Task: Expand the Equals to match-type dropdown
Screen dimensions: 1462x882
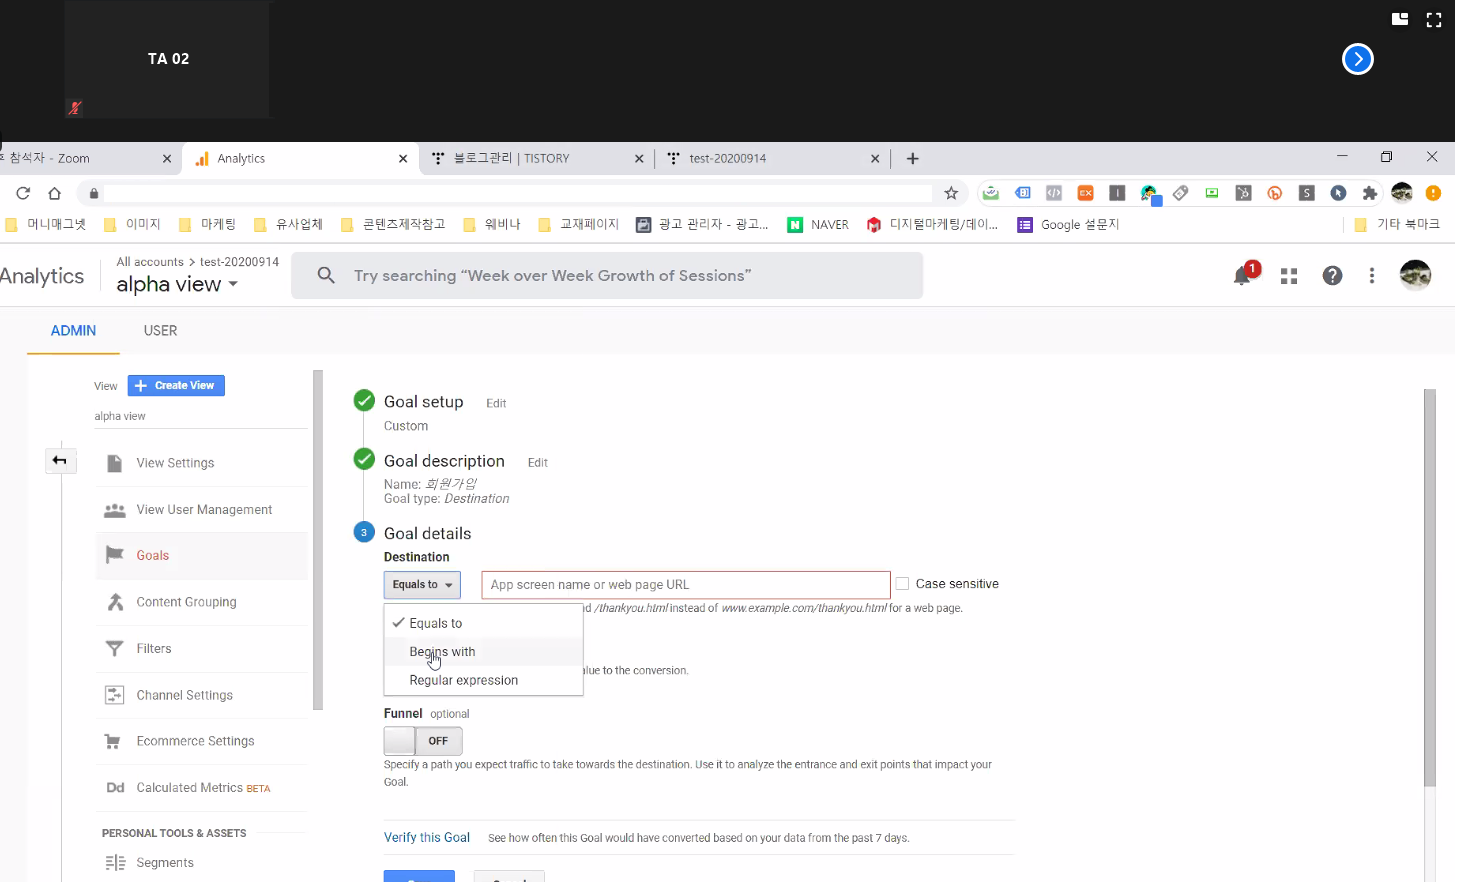Action: (x=422, y=585)
